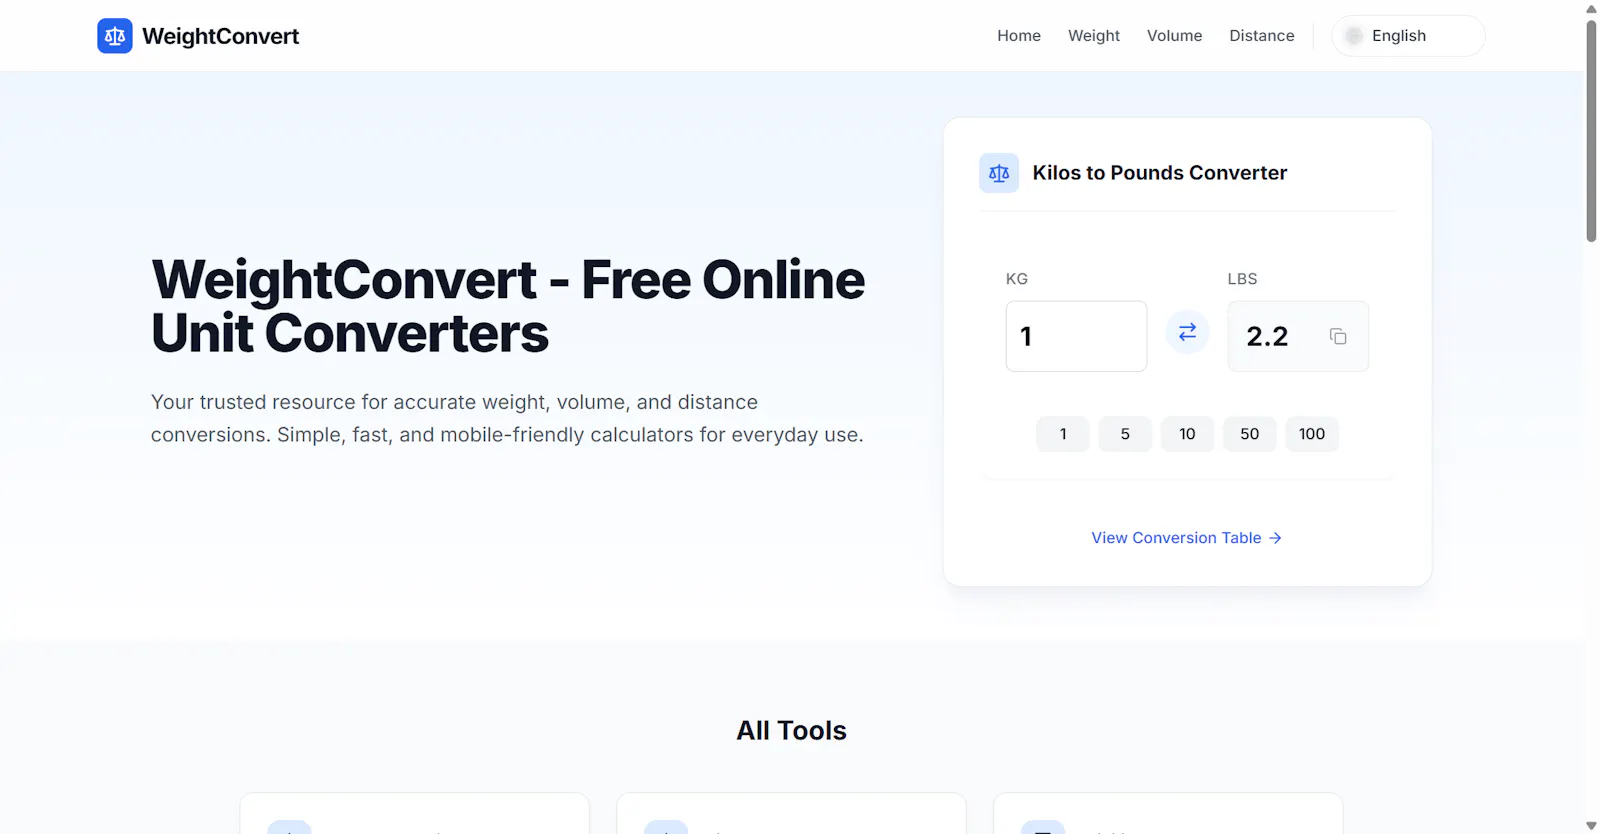Click the LBS result field showing 2.2

(x=1298, y=336)
